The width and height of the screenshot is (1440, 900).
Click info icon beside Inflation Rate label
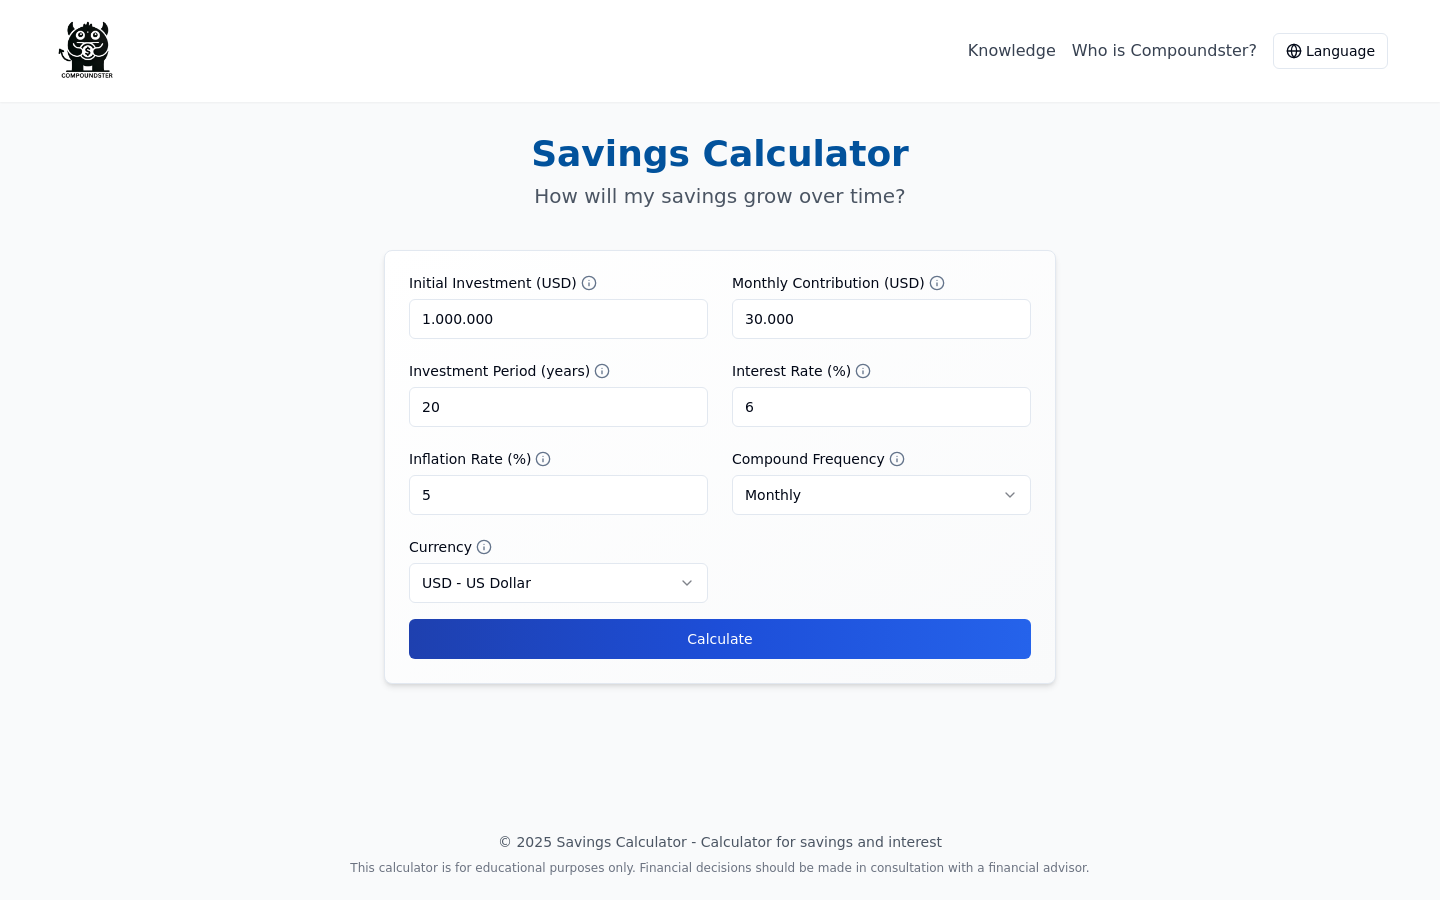pos(543,459)
